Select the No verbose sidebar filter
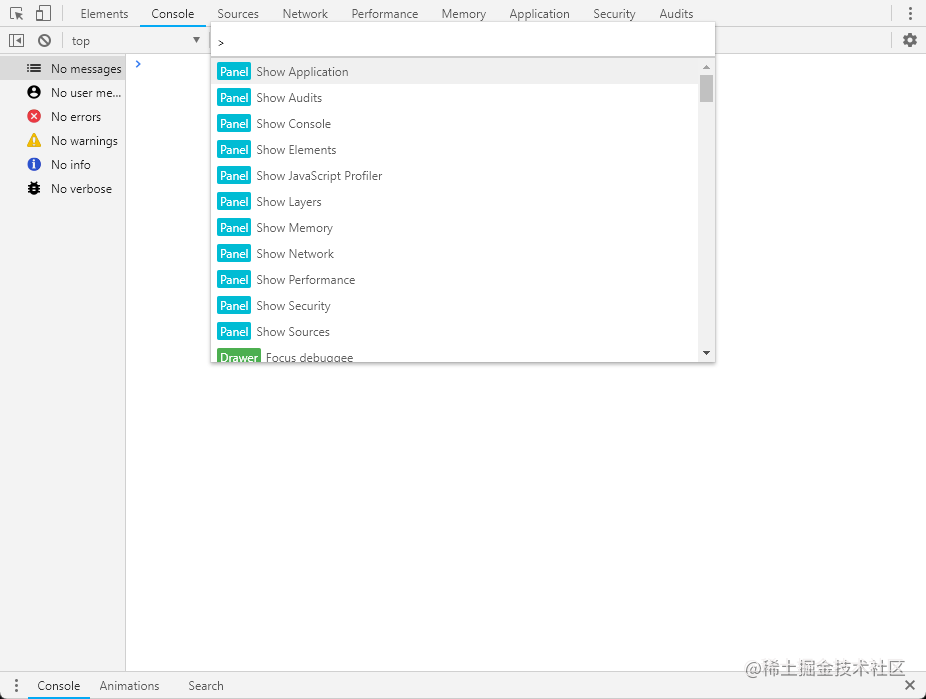This screenshot has width=926, height=699. tap(63, 188)
